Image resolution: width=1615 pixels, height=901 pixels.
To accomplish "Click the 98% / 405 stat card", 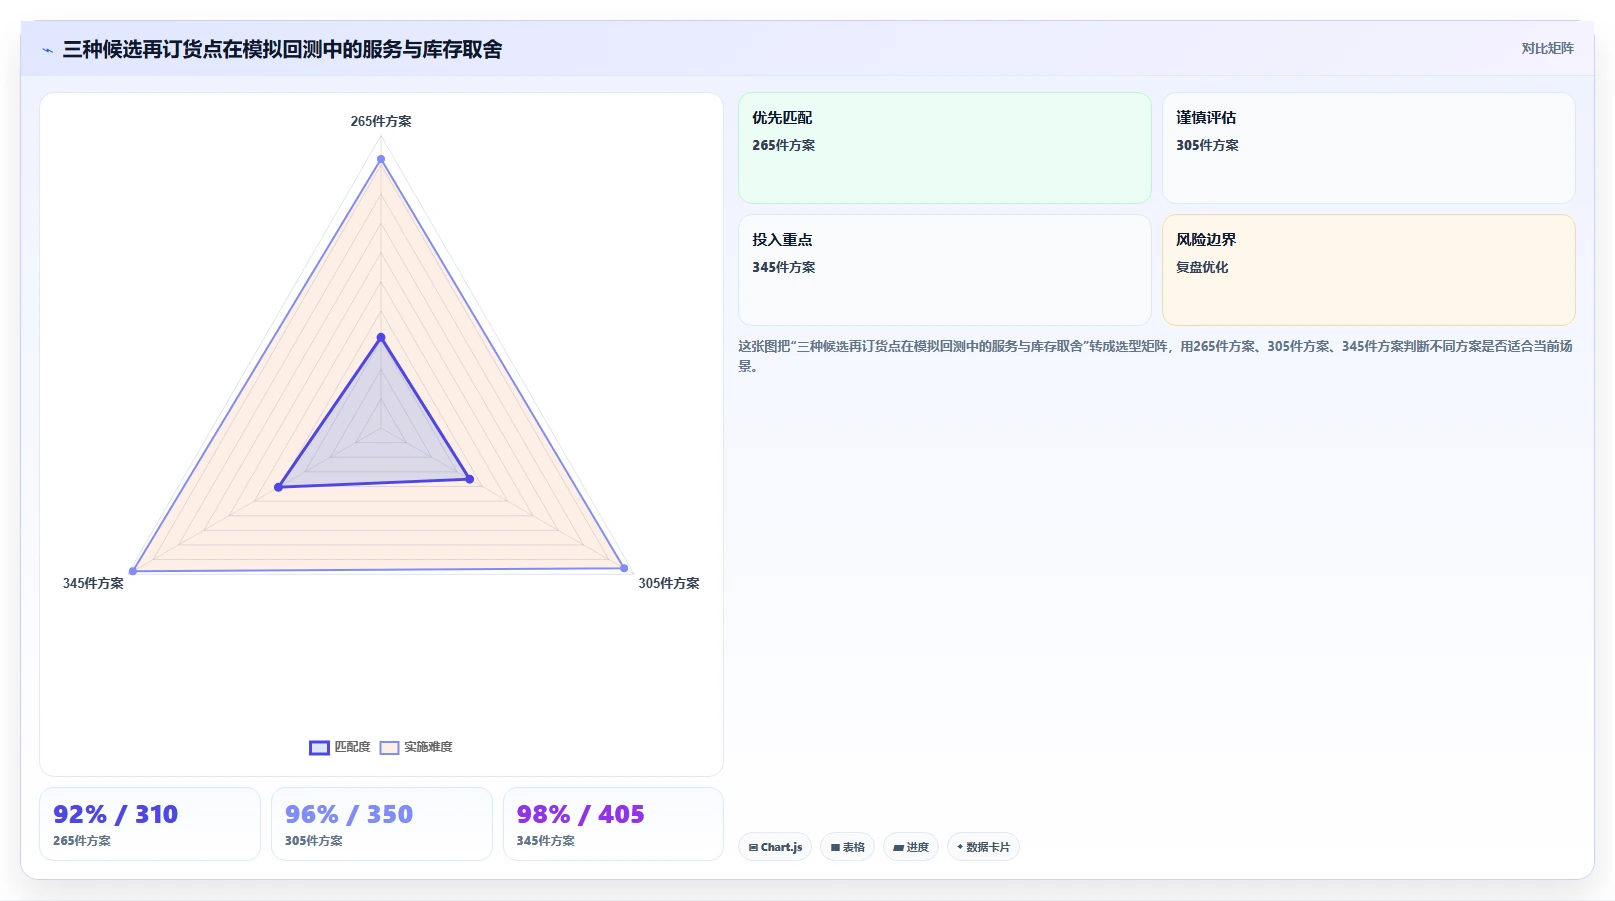I will [x=613, y=824].
